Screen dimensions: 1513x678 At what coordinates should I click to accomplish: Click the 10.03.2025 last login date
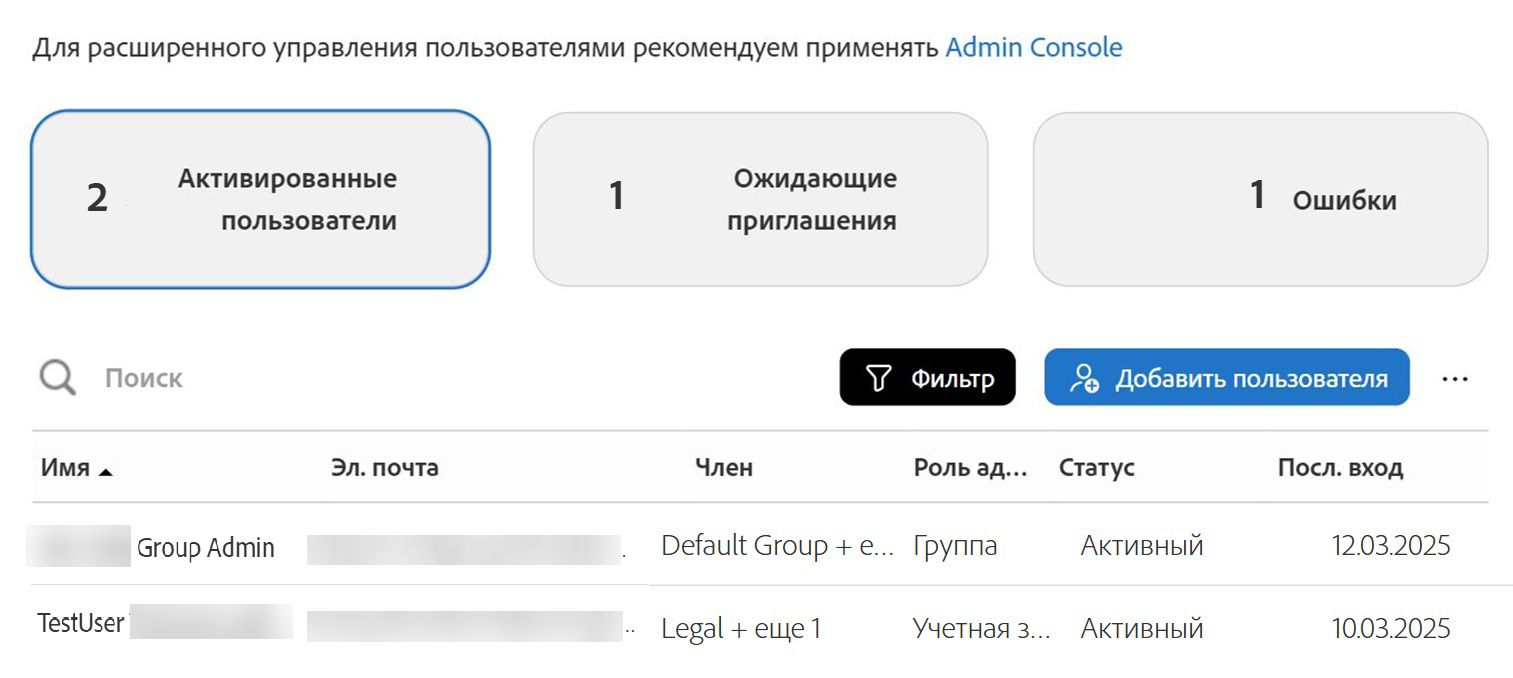1391,629
